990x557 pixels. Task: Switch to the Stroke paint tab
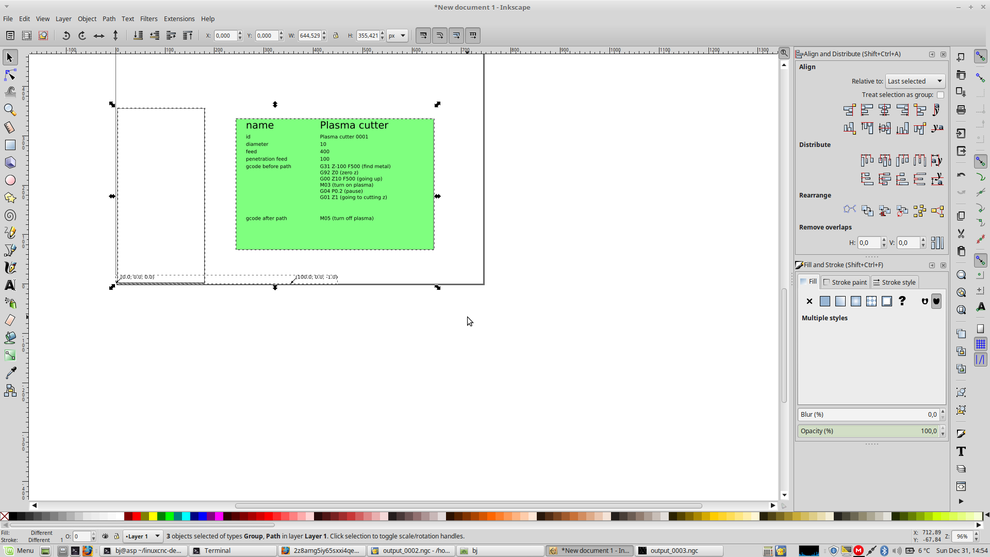click(x=845, y=282)
